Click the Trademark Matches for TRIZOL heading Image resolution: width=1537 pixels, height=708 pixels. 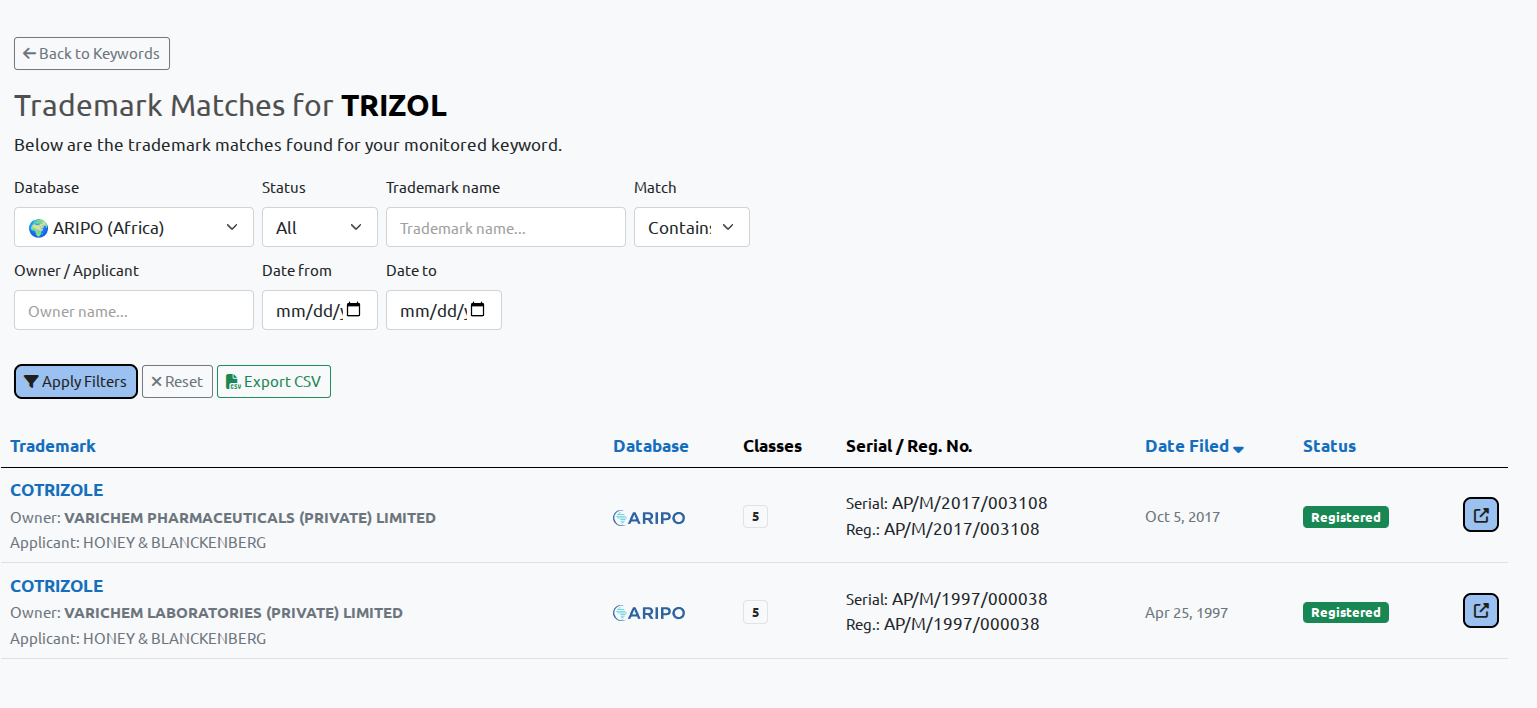click(231, 105)
